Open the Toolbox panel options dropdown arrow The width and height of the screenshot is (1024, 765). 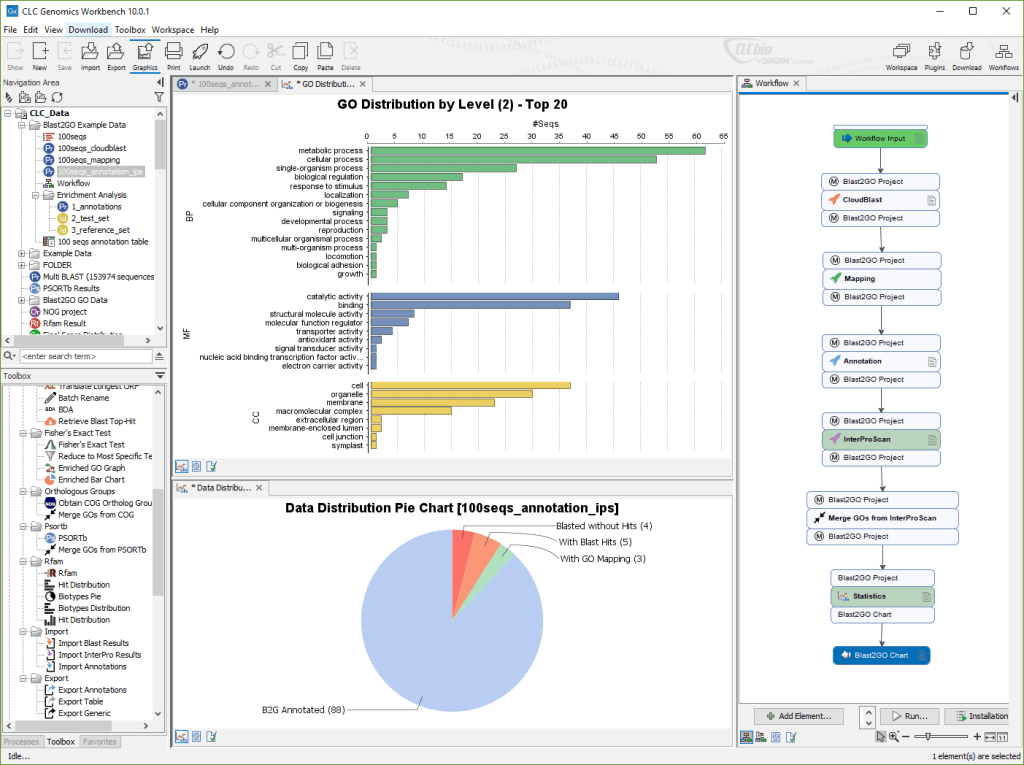coord(160,376)
